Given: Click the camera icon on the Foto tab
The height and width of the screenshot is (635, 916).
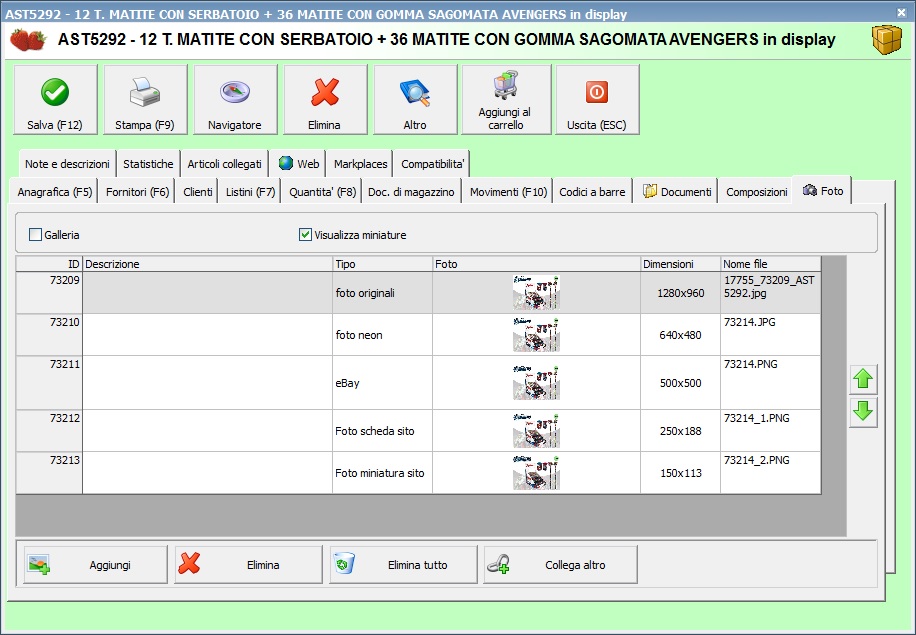Looking at the screenshot, I should (810, 190).
